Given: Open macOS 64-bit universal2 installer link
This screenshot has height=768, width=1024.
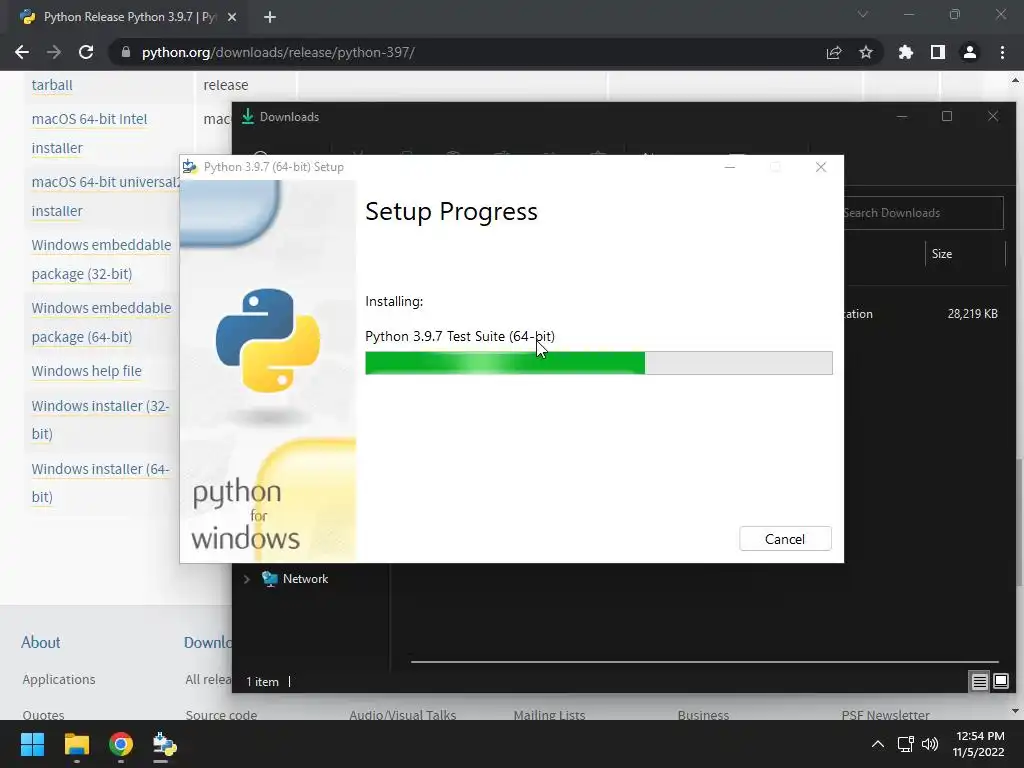Looking at the screenshot, I should click(x=104, y=196).
